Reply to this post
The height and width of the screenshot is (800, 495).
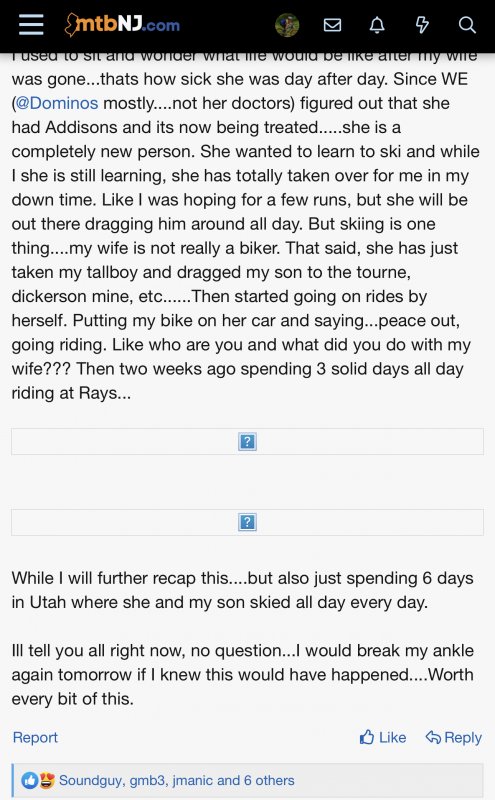click(x=454, y=737)
